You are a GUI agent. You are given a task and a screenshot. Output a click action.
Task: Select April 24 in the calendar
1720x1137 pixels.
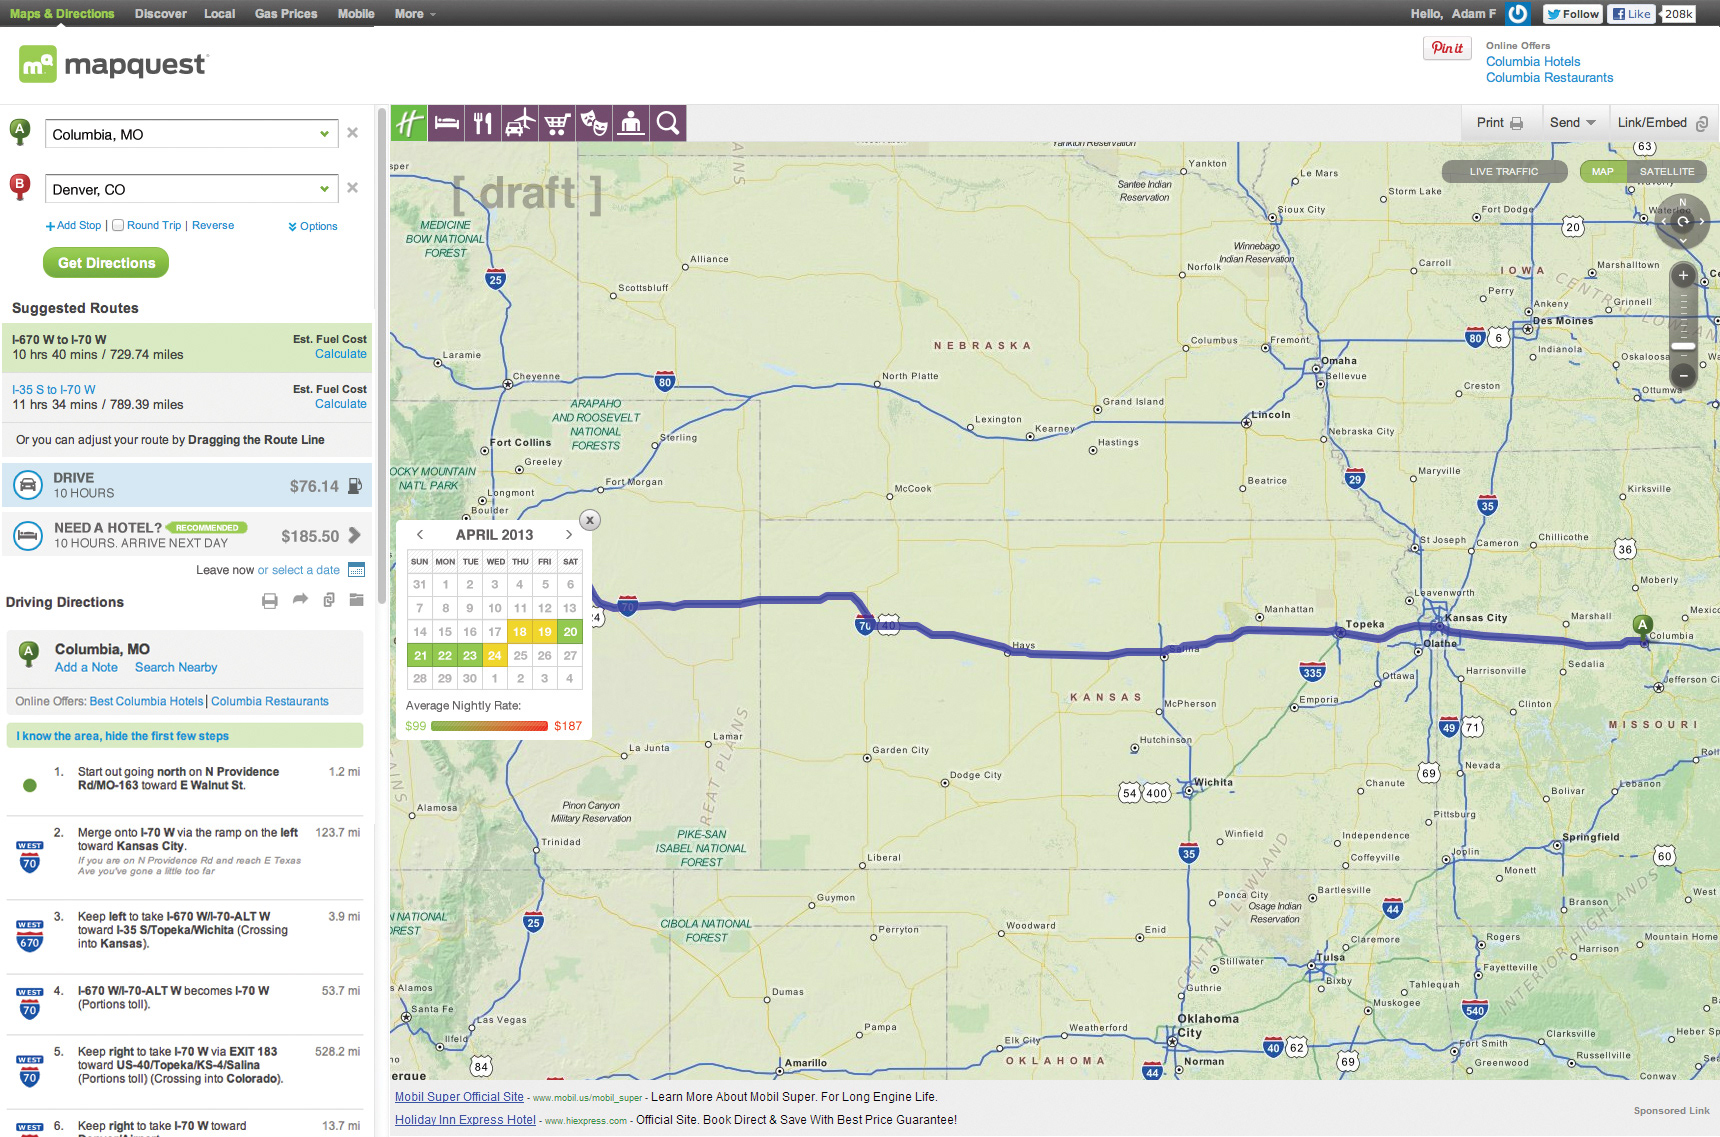(x=495, y=656)
